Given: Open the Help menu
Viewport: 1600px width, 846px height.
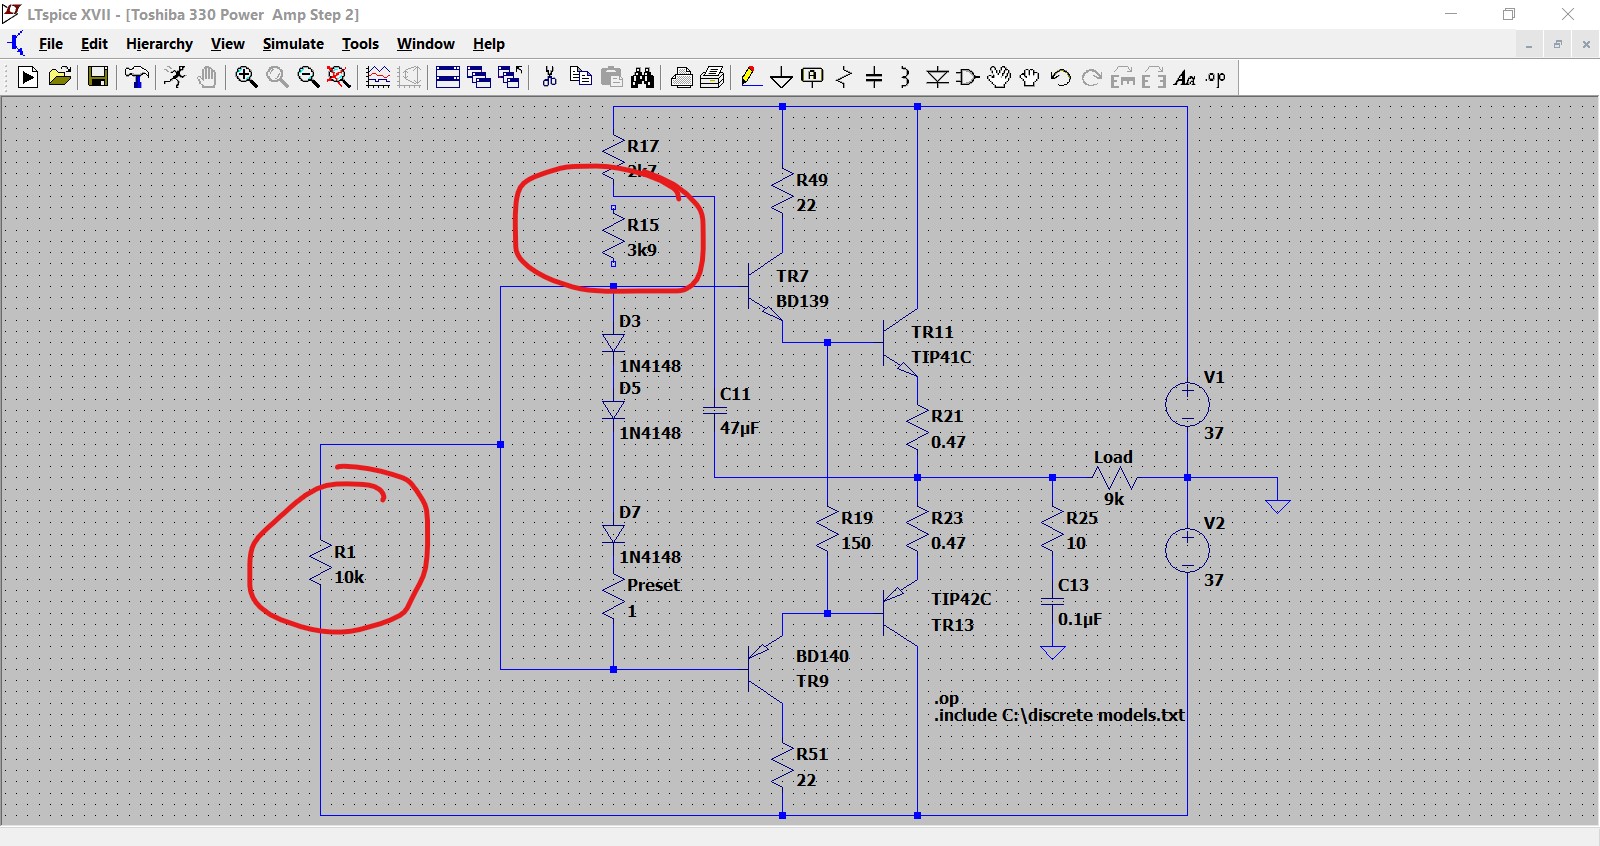Looking at the screenshot, I should (x=488, y=44).
